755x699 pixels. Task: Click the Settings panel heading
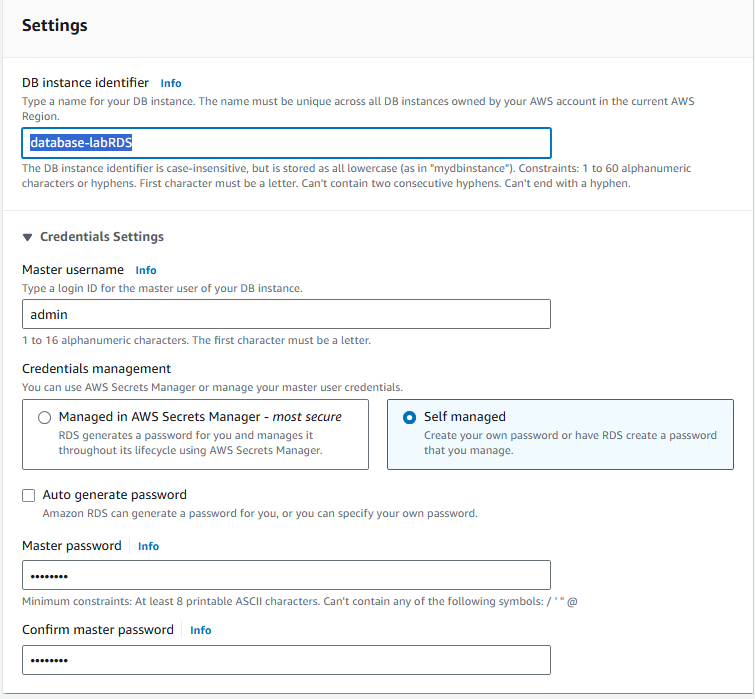(x=55, y=25)
